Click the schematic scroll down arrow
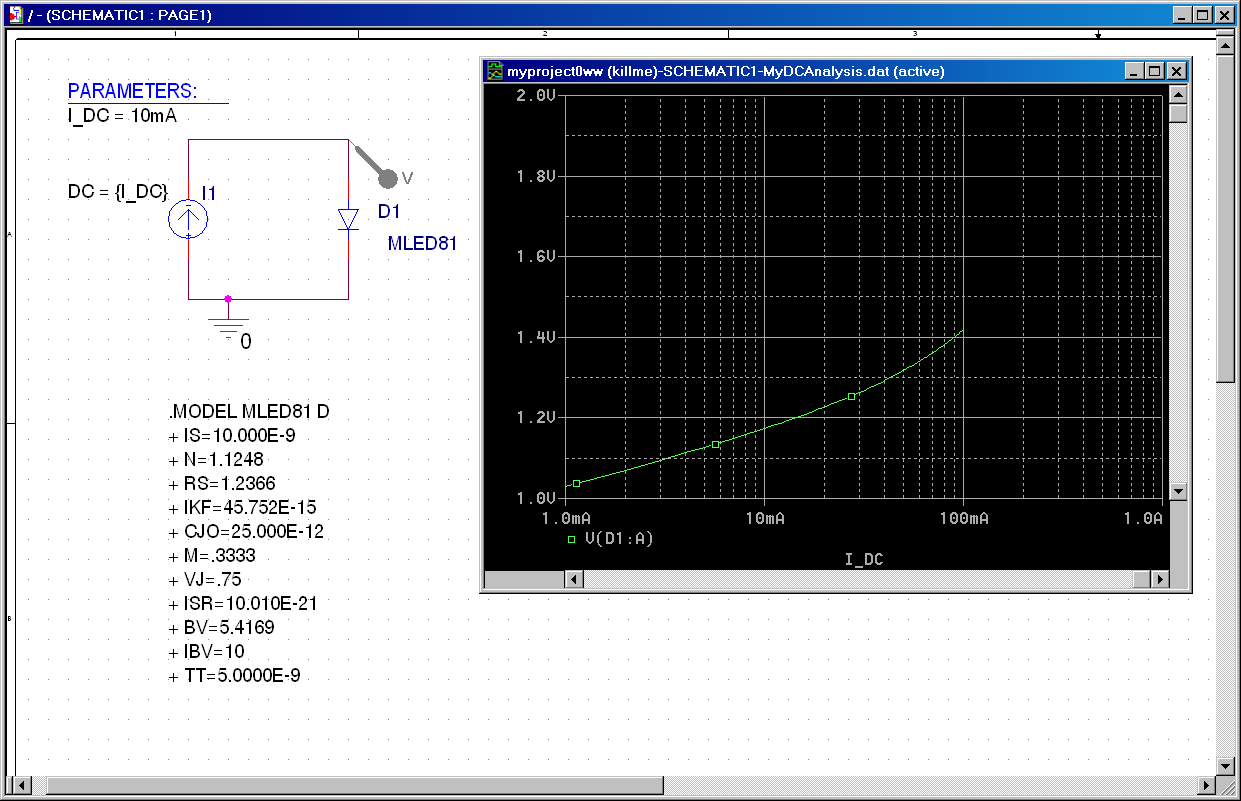Viewport: 1241px width, 801px height. click(1225, 766)
